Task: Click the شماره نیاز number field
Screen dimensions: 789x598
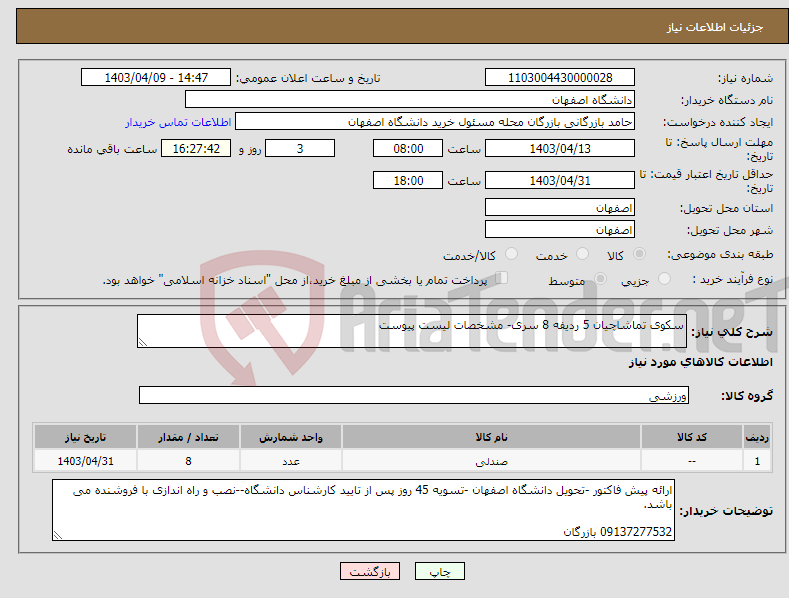Action: (560, 78)
